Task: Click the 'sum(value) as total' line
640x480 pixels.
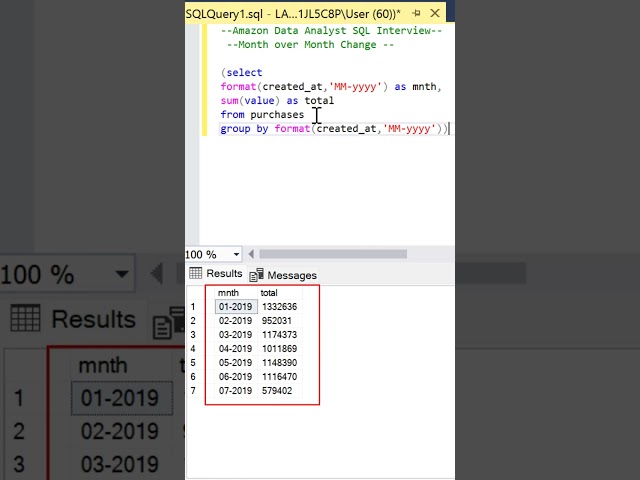Action: (277, 100)
